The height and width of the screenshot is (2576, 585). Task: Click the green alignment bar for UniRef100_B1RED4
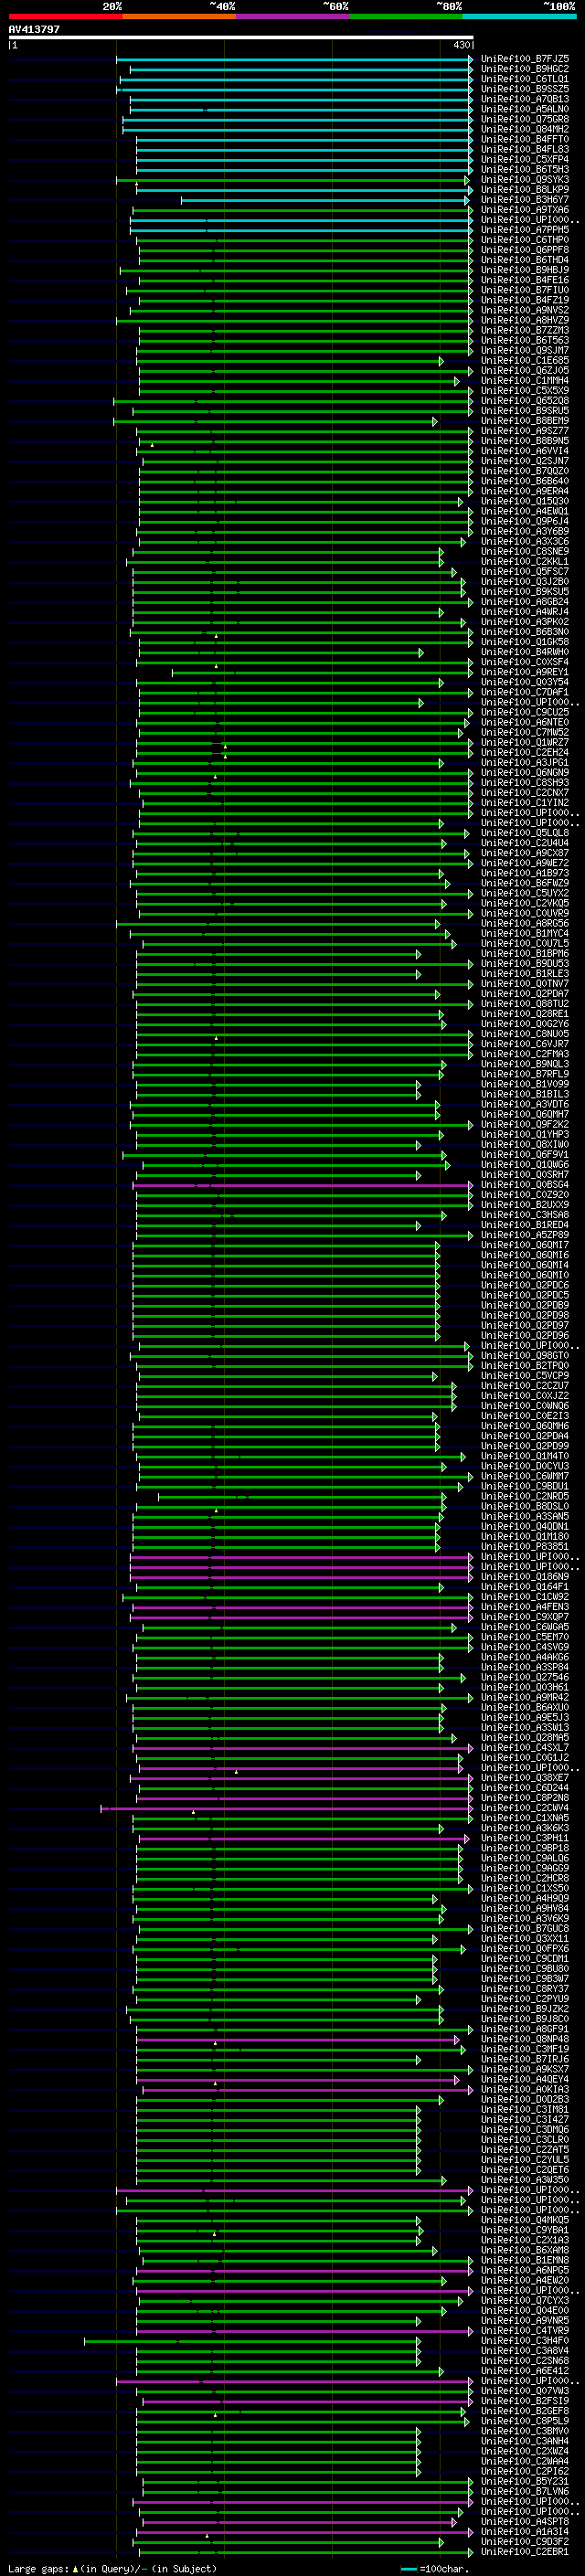click(277, 1225)
